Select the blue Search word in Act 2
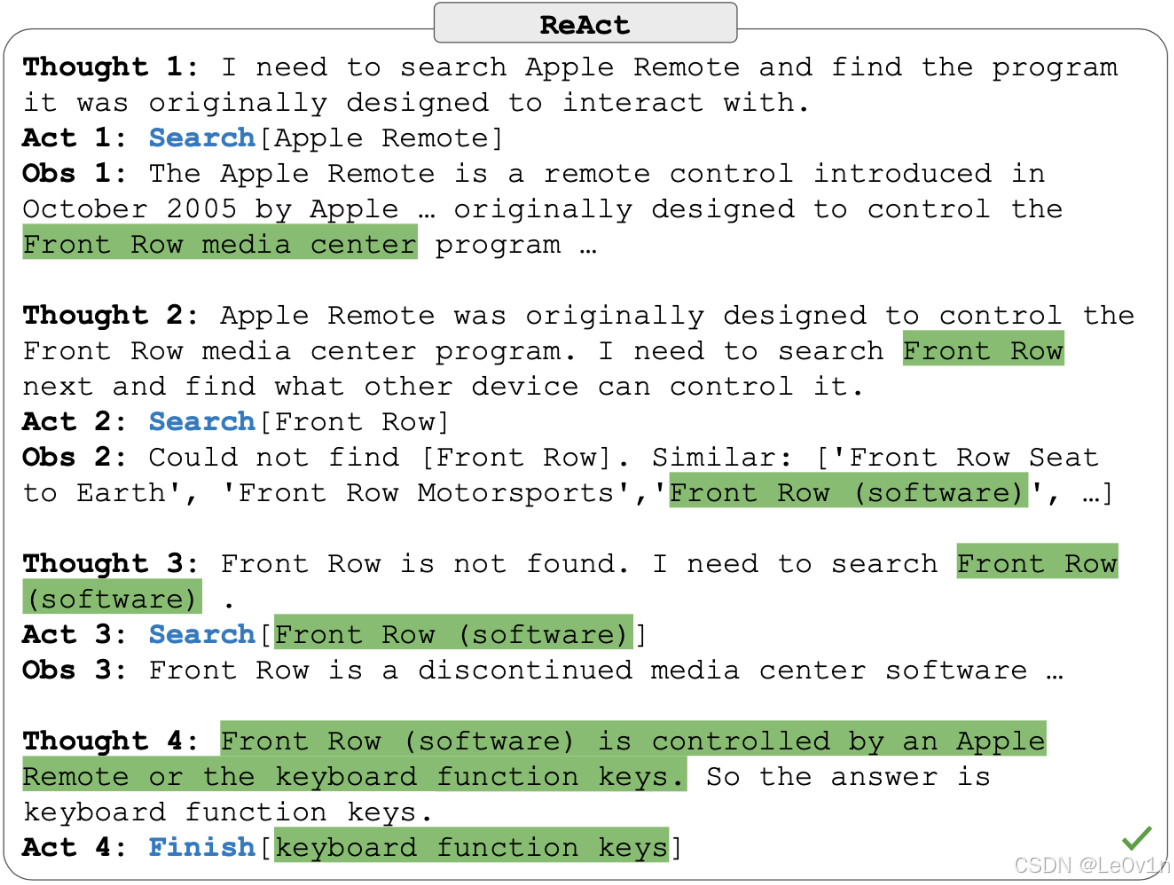 click(201, 422)
